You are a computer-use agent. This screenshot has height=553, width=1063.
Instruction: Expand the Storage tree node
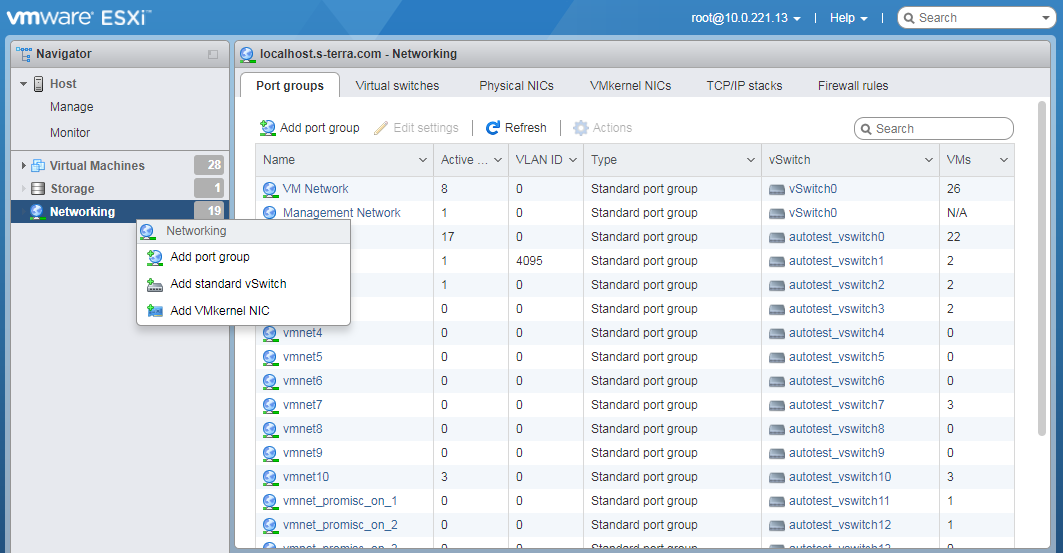point(24,188)
